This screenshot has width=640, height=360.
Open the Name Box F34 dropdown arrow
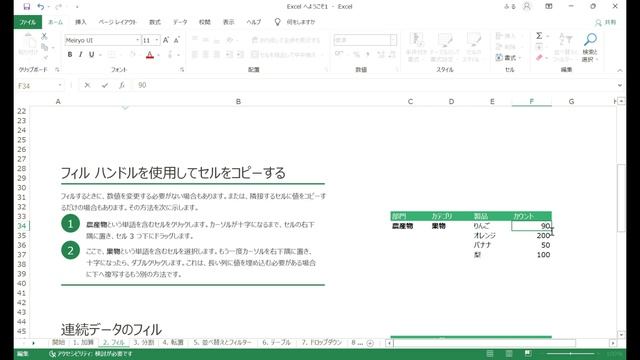[60, 85]
